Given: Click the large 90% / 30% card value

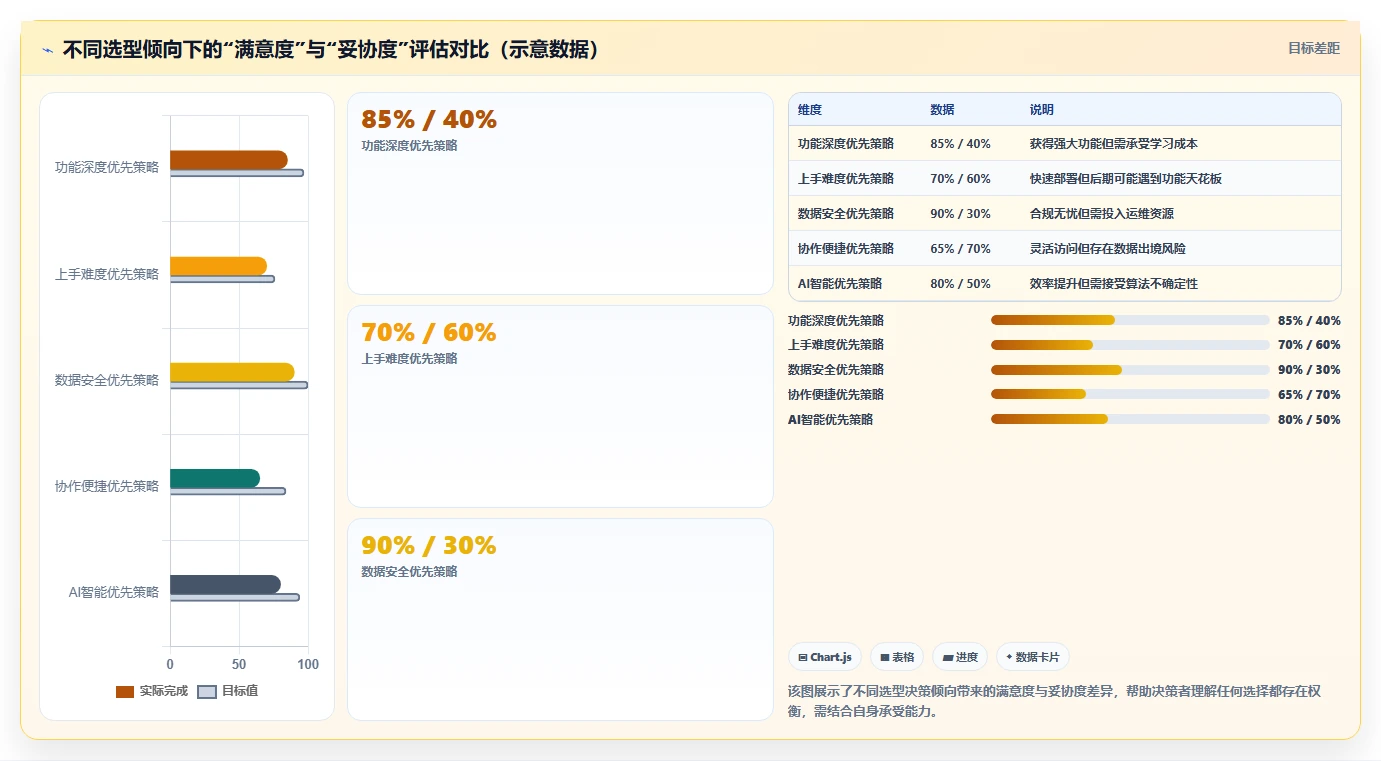Looking at the screenshot, I should pyautogui.click(x=429, y=546).
